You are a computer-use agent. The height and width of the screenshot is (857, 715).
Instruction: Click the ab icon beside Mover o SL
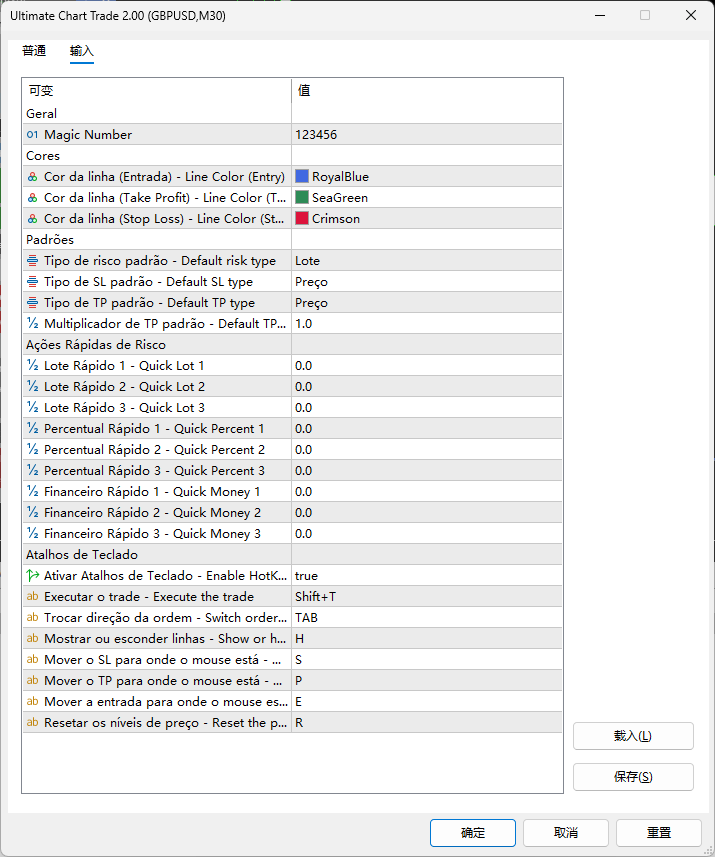(32, 660)
